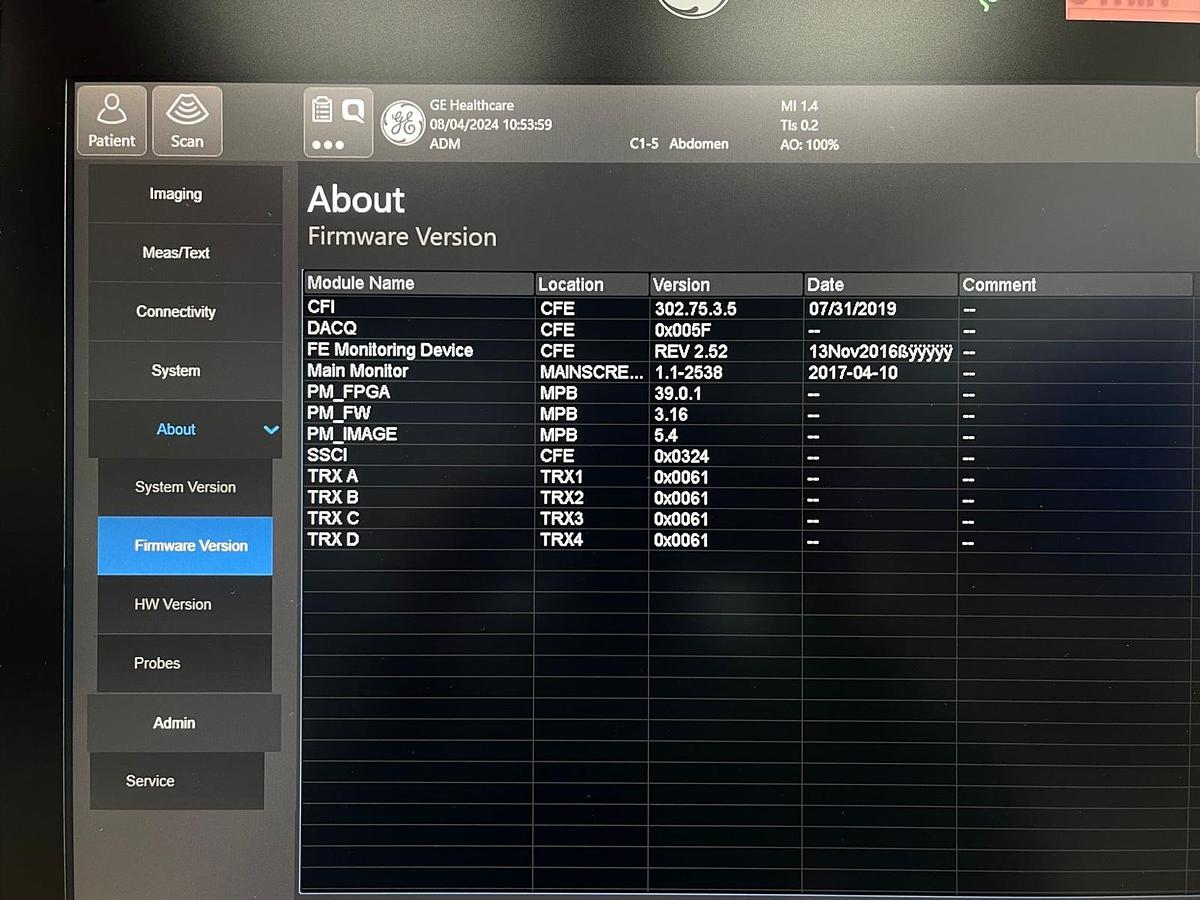Open the Admin section
The image size is (1200, 900).
(x=173, y=723)
